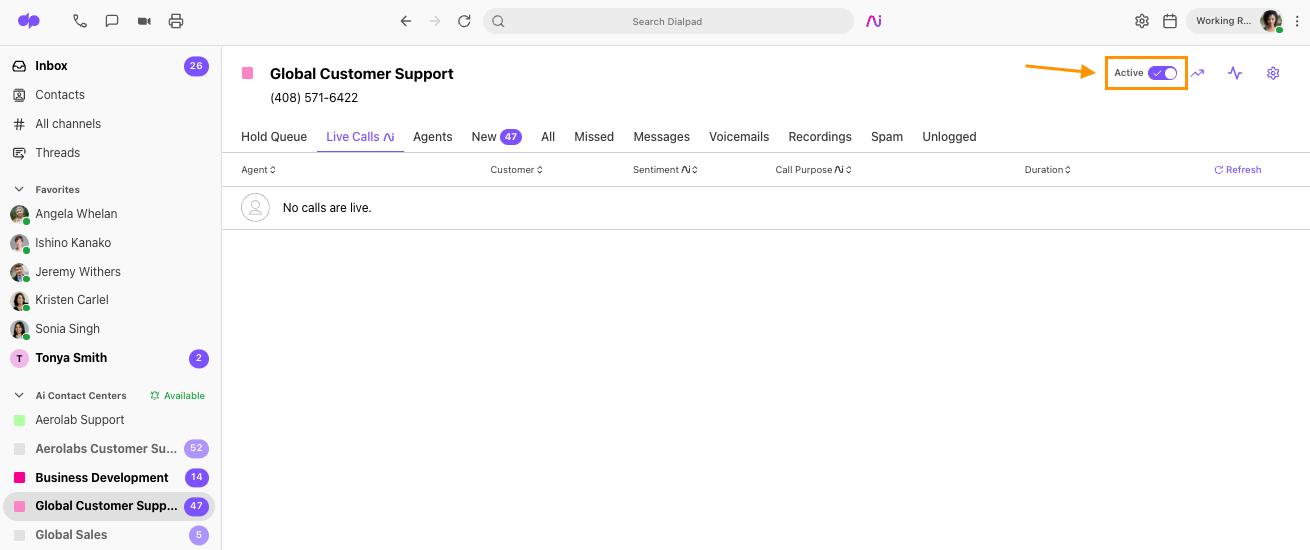Open the Dialpad Ai icon beside search

[874, 21]
